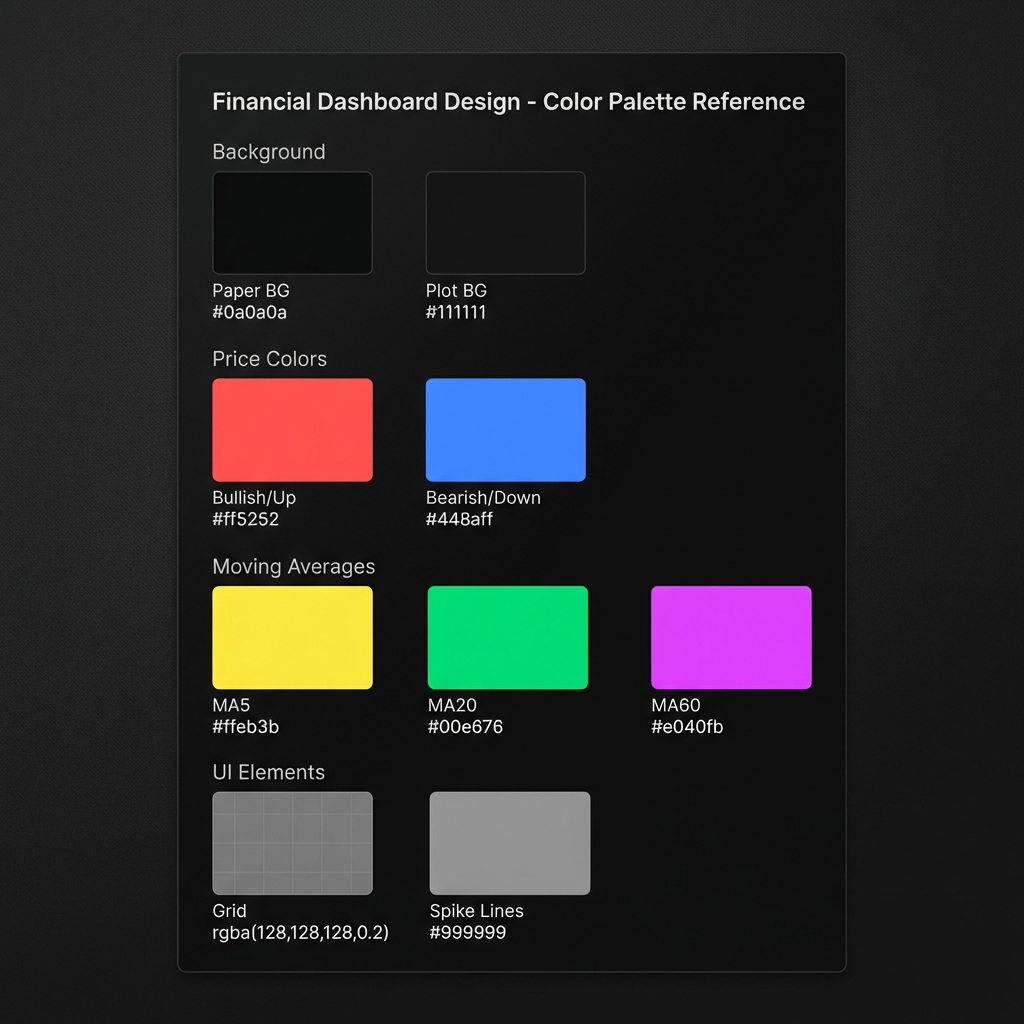Select the green MA20 swatch

tap(507, 637)
